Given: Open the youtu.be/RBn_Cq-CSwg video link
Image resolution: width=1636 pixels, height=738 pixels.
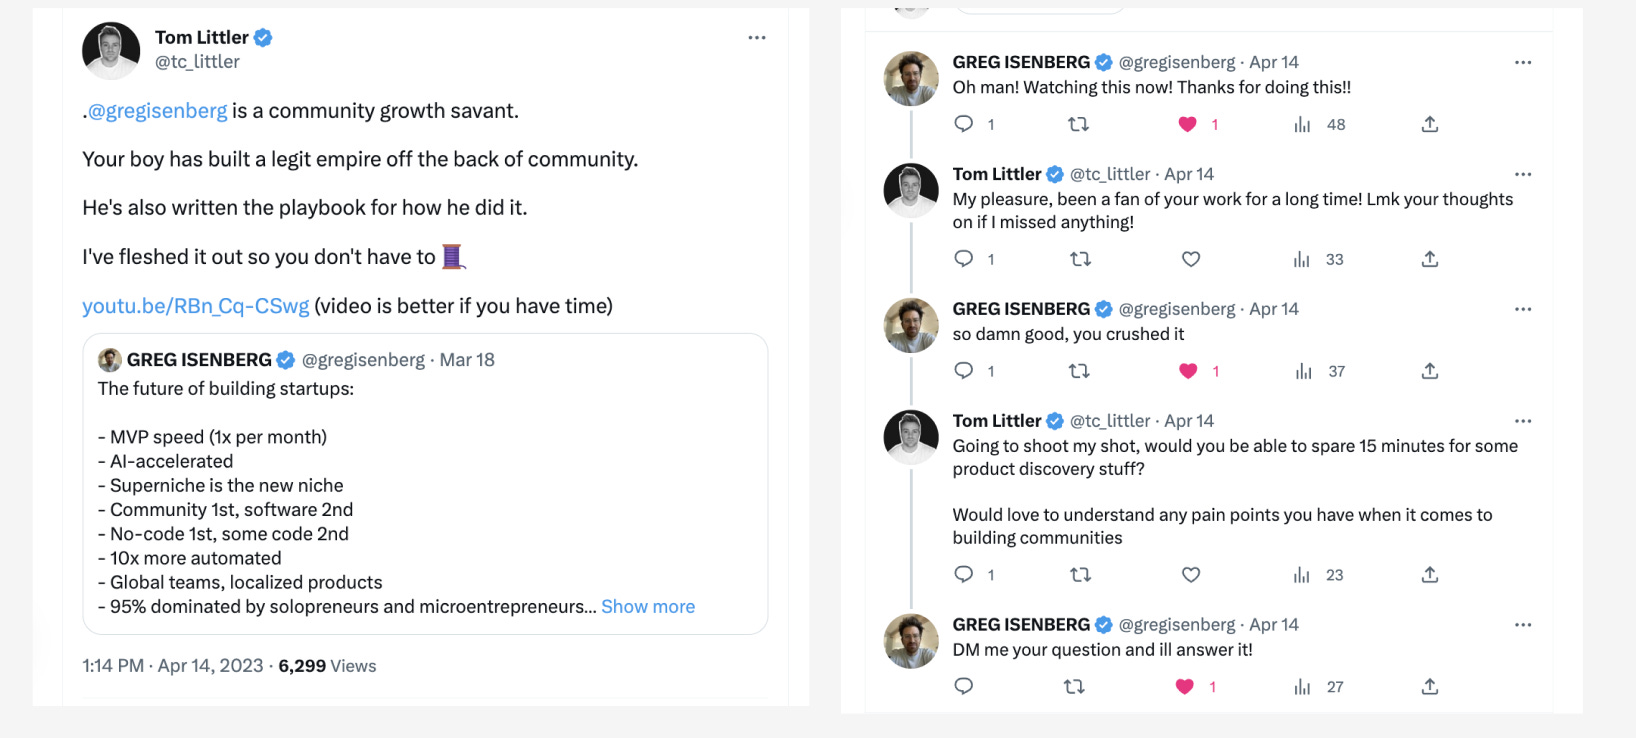Looking at the screenshot, I should coord(196,306).
